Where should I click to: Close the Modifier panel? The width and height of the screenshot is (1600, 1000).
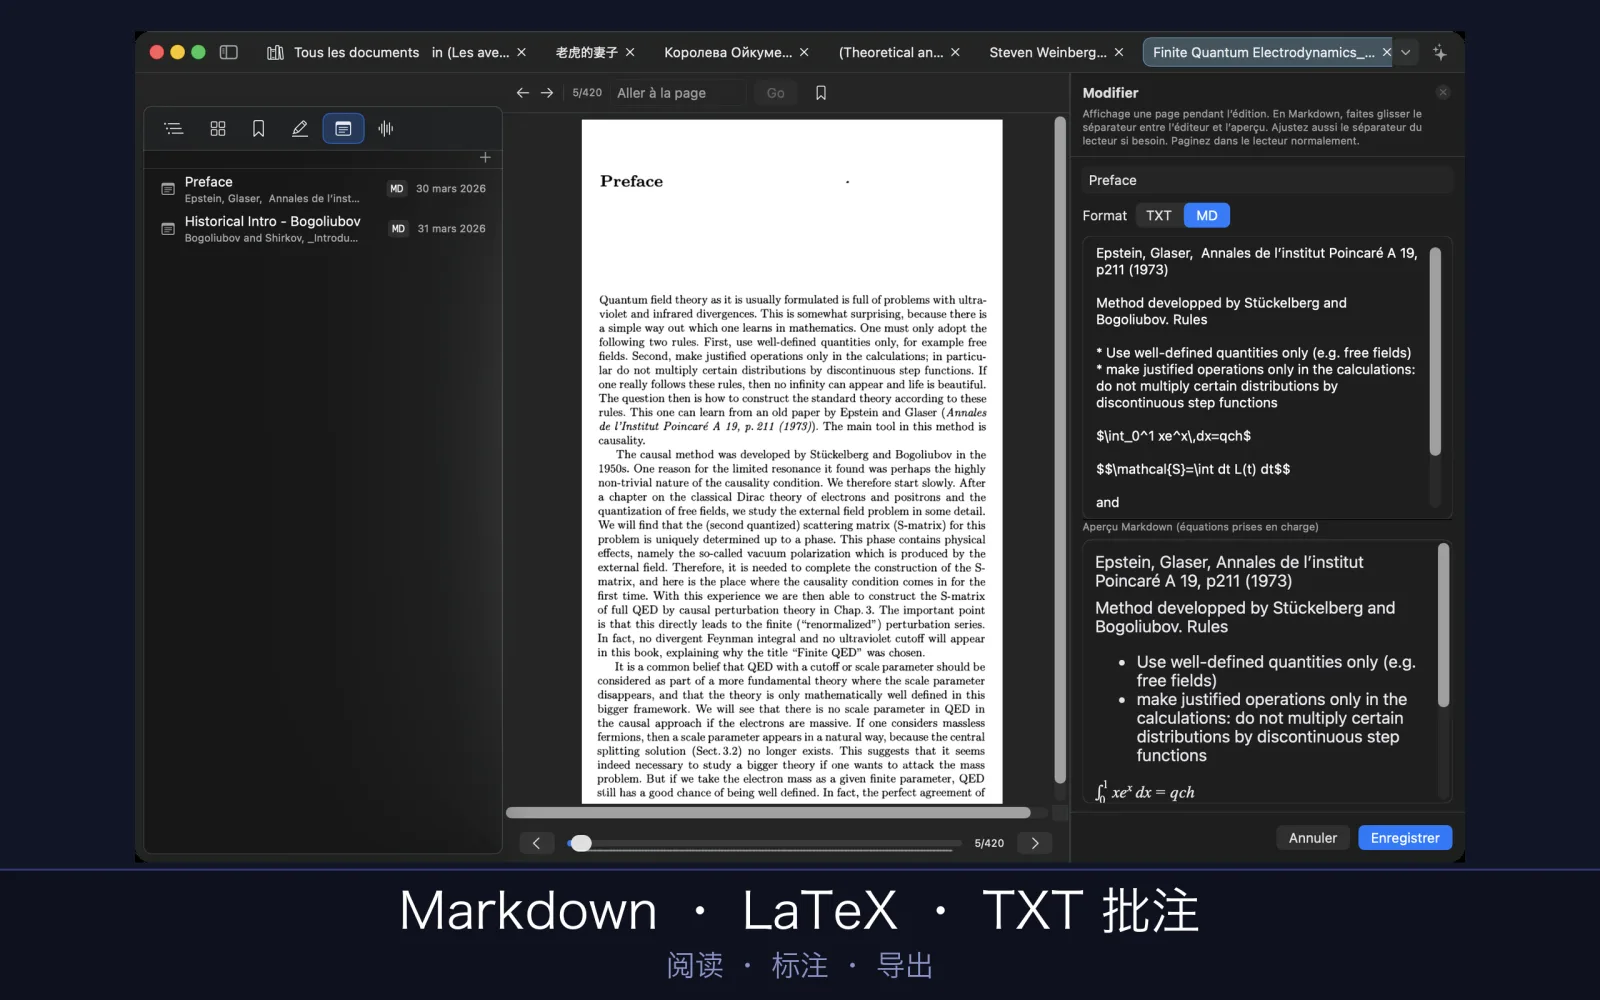click(1443, 92)
